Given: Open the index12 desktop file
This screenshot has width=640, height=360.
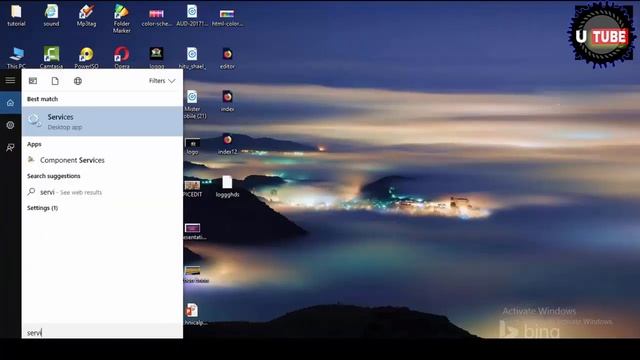Looking at the screenshot, I should (227, 144).
